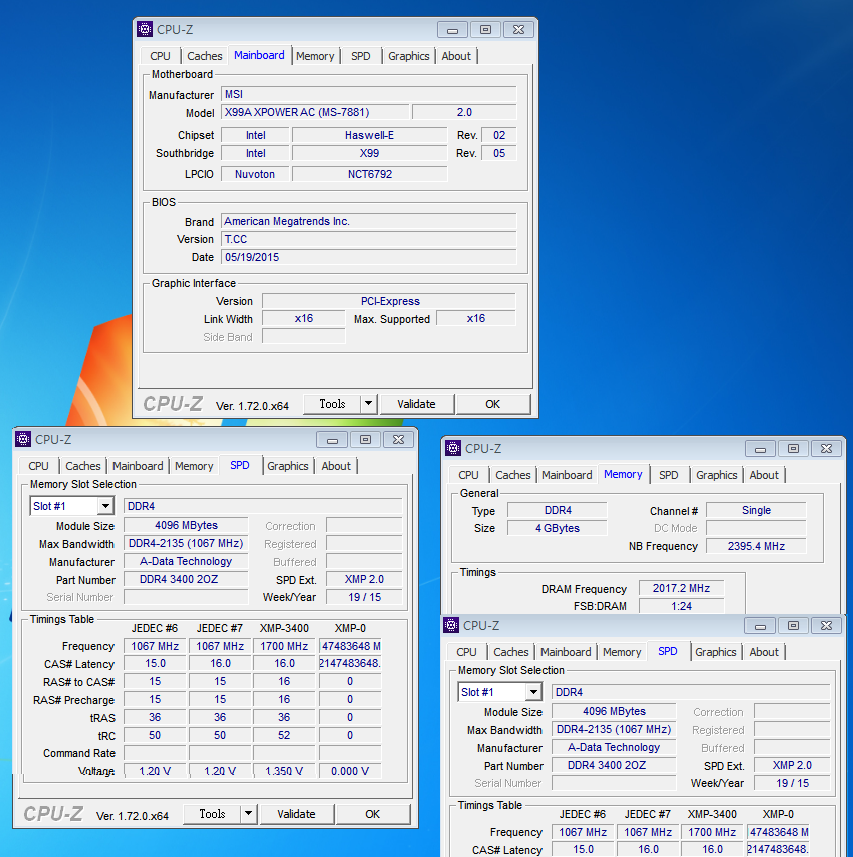
Task: Click the CPU-Z icon in the SPD window title bar
Action: [25, 439]
